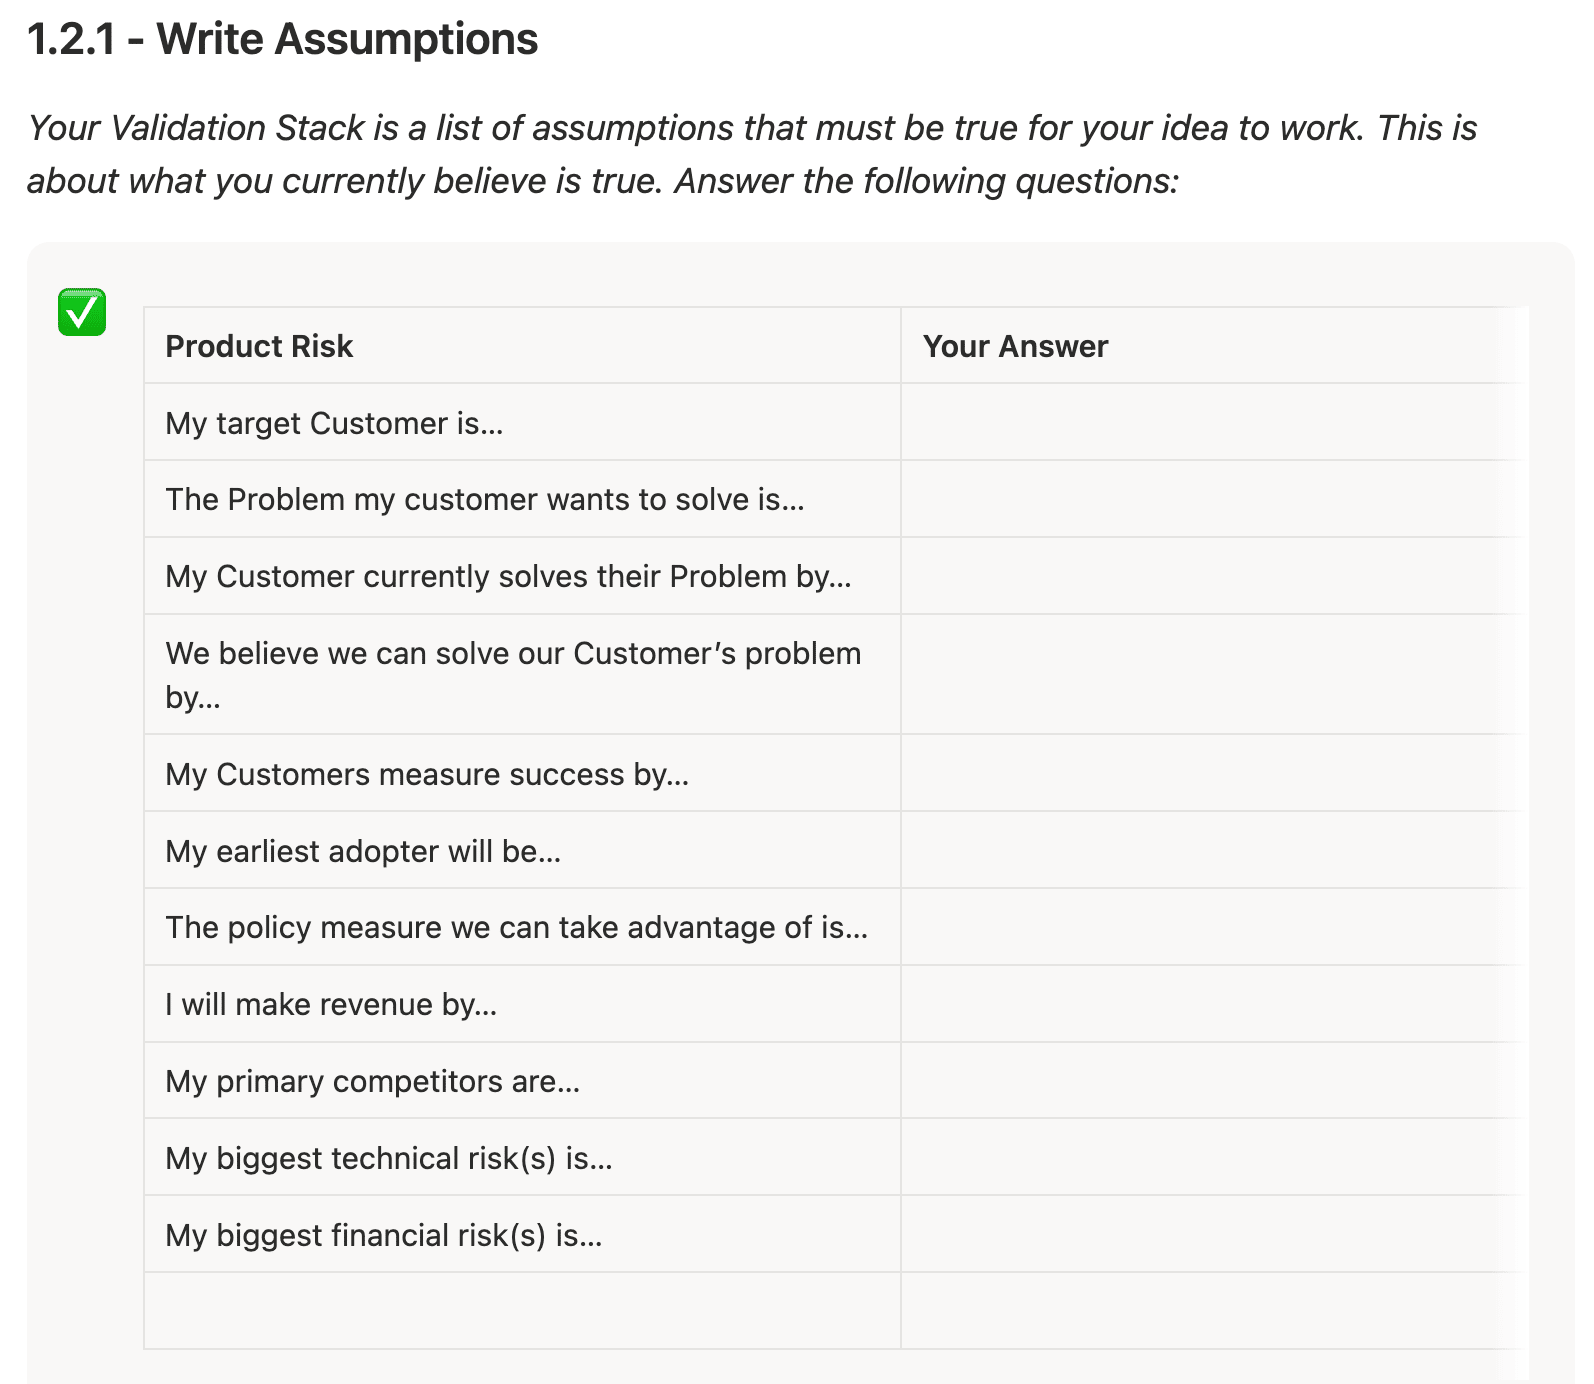
Task: Click answer cell for 'My target Customer is…'
Action: (1213, 423)
